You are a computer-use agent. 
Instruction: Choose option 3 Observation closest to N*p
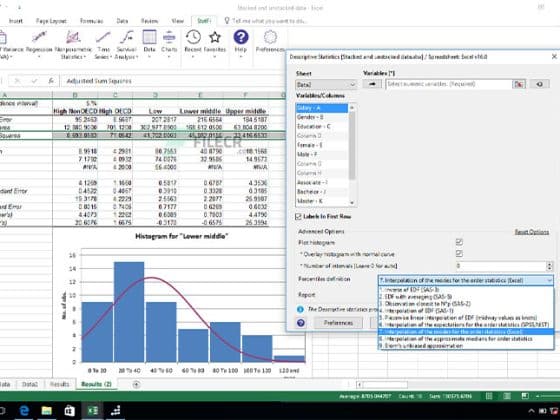(x=466, y=304)
